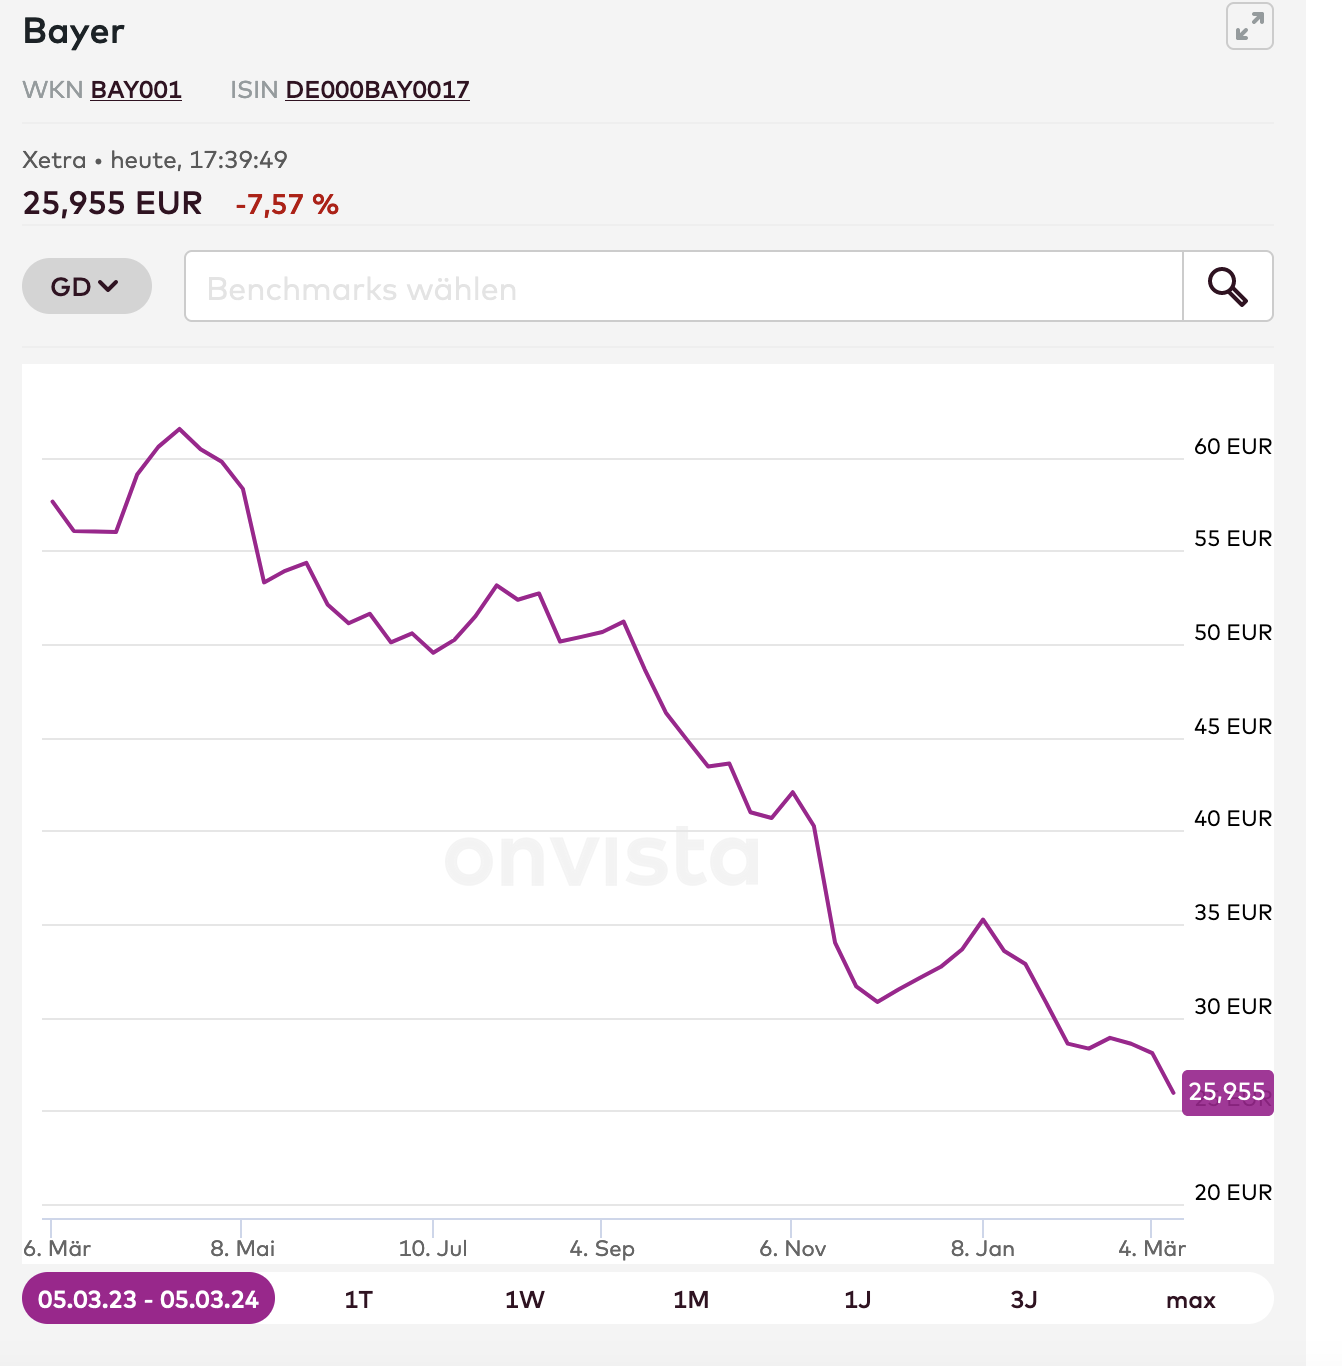This screenshot has width=1342, height=1366.
Task: Click the Benchmarks wählen search field
Action: click(x=683, y=287)
